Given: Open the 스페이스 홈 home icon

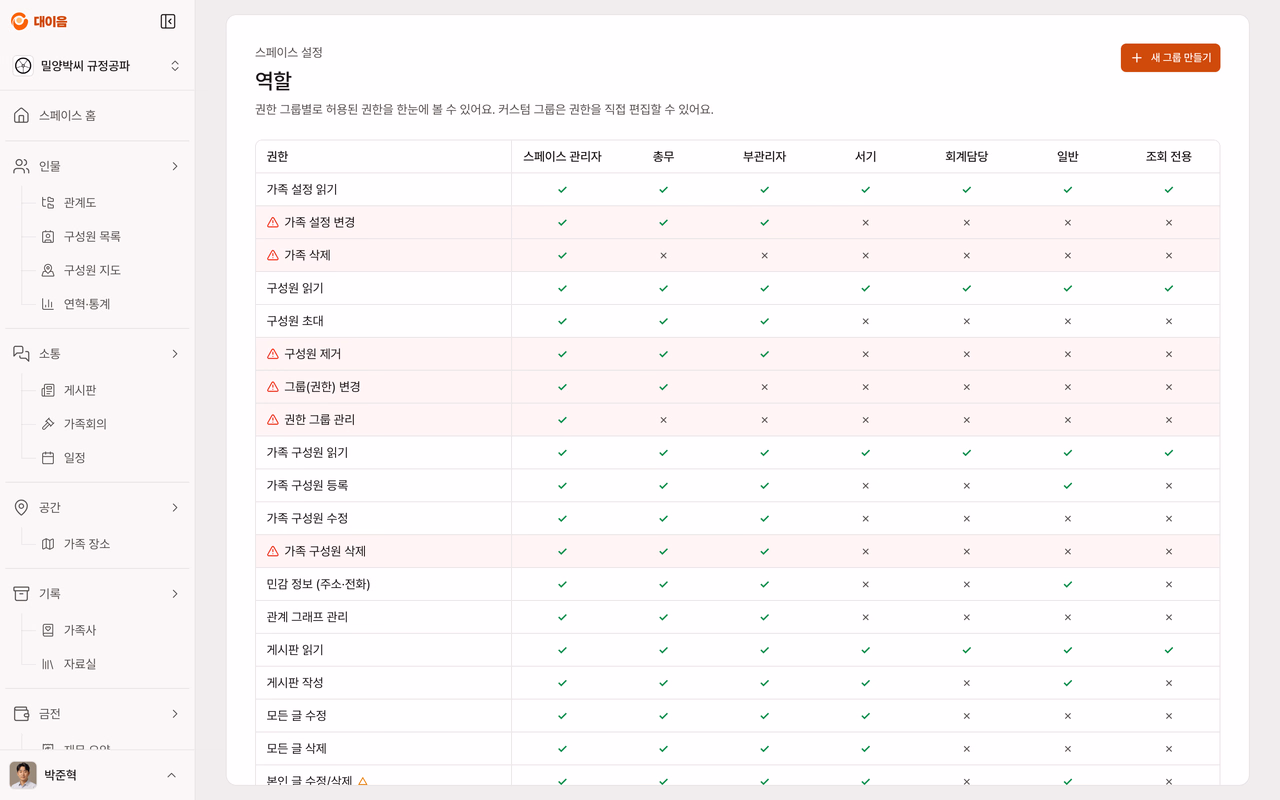Looking at the screenshot, I should [21, 115].
